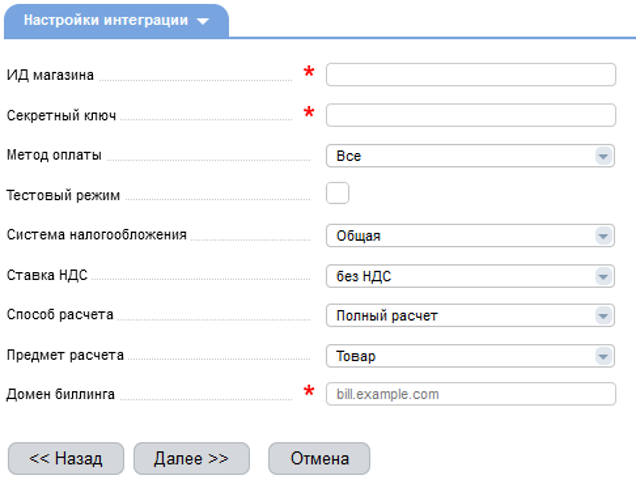Image resolution: width=637 pixels, height=489 pixels.
Task: Click the red asterisk beside Секретный ключ
Action: 309,114
